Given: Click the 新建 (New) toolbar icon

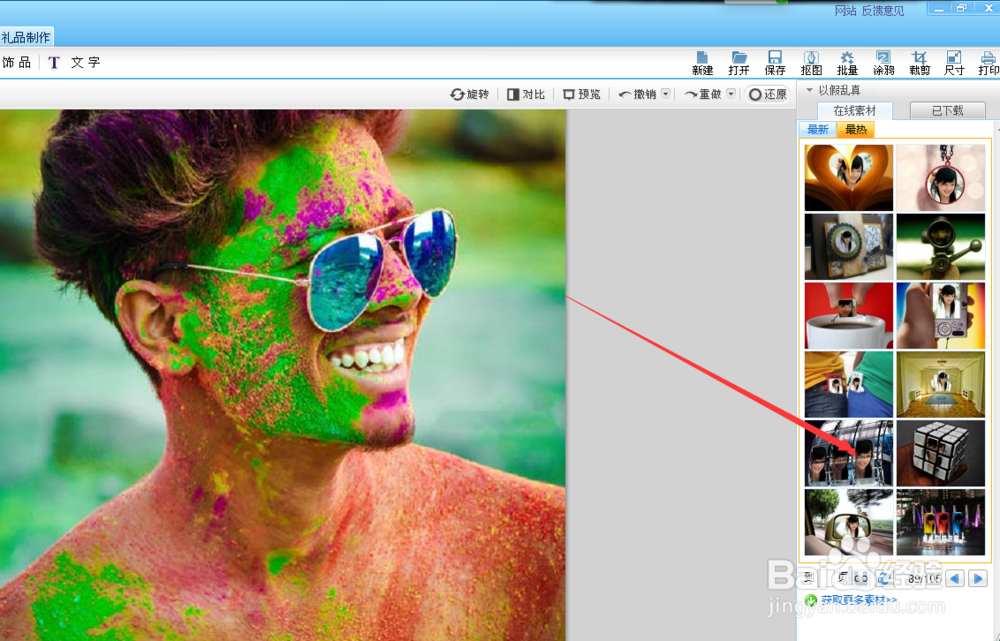Looking at the screenshot, I should [x=702, y=63].
